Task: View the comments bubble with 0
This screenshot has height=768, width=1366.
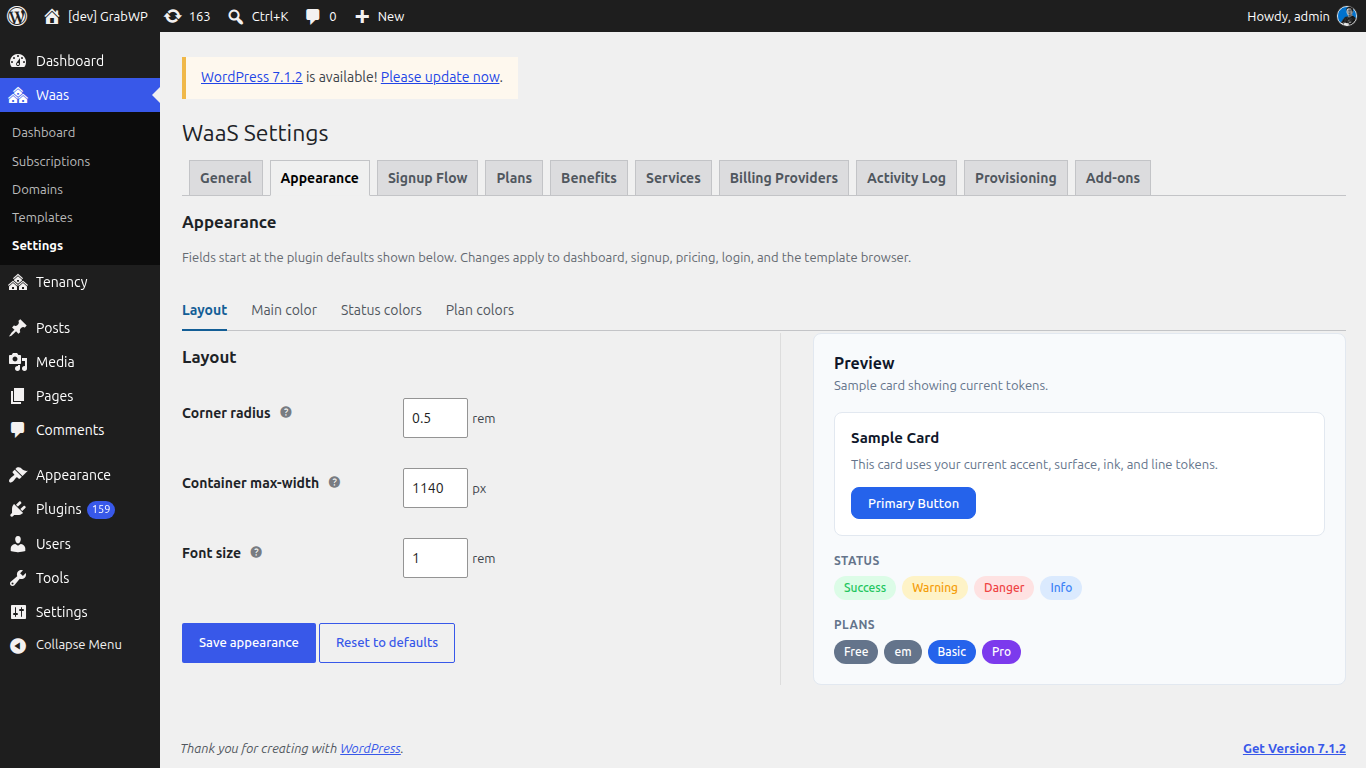Action: (321, 16)
